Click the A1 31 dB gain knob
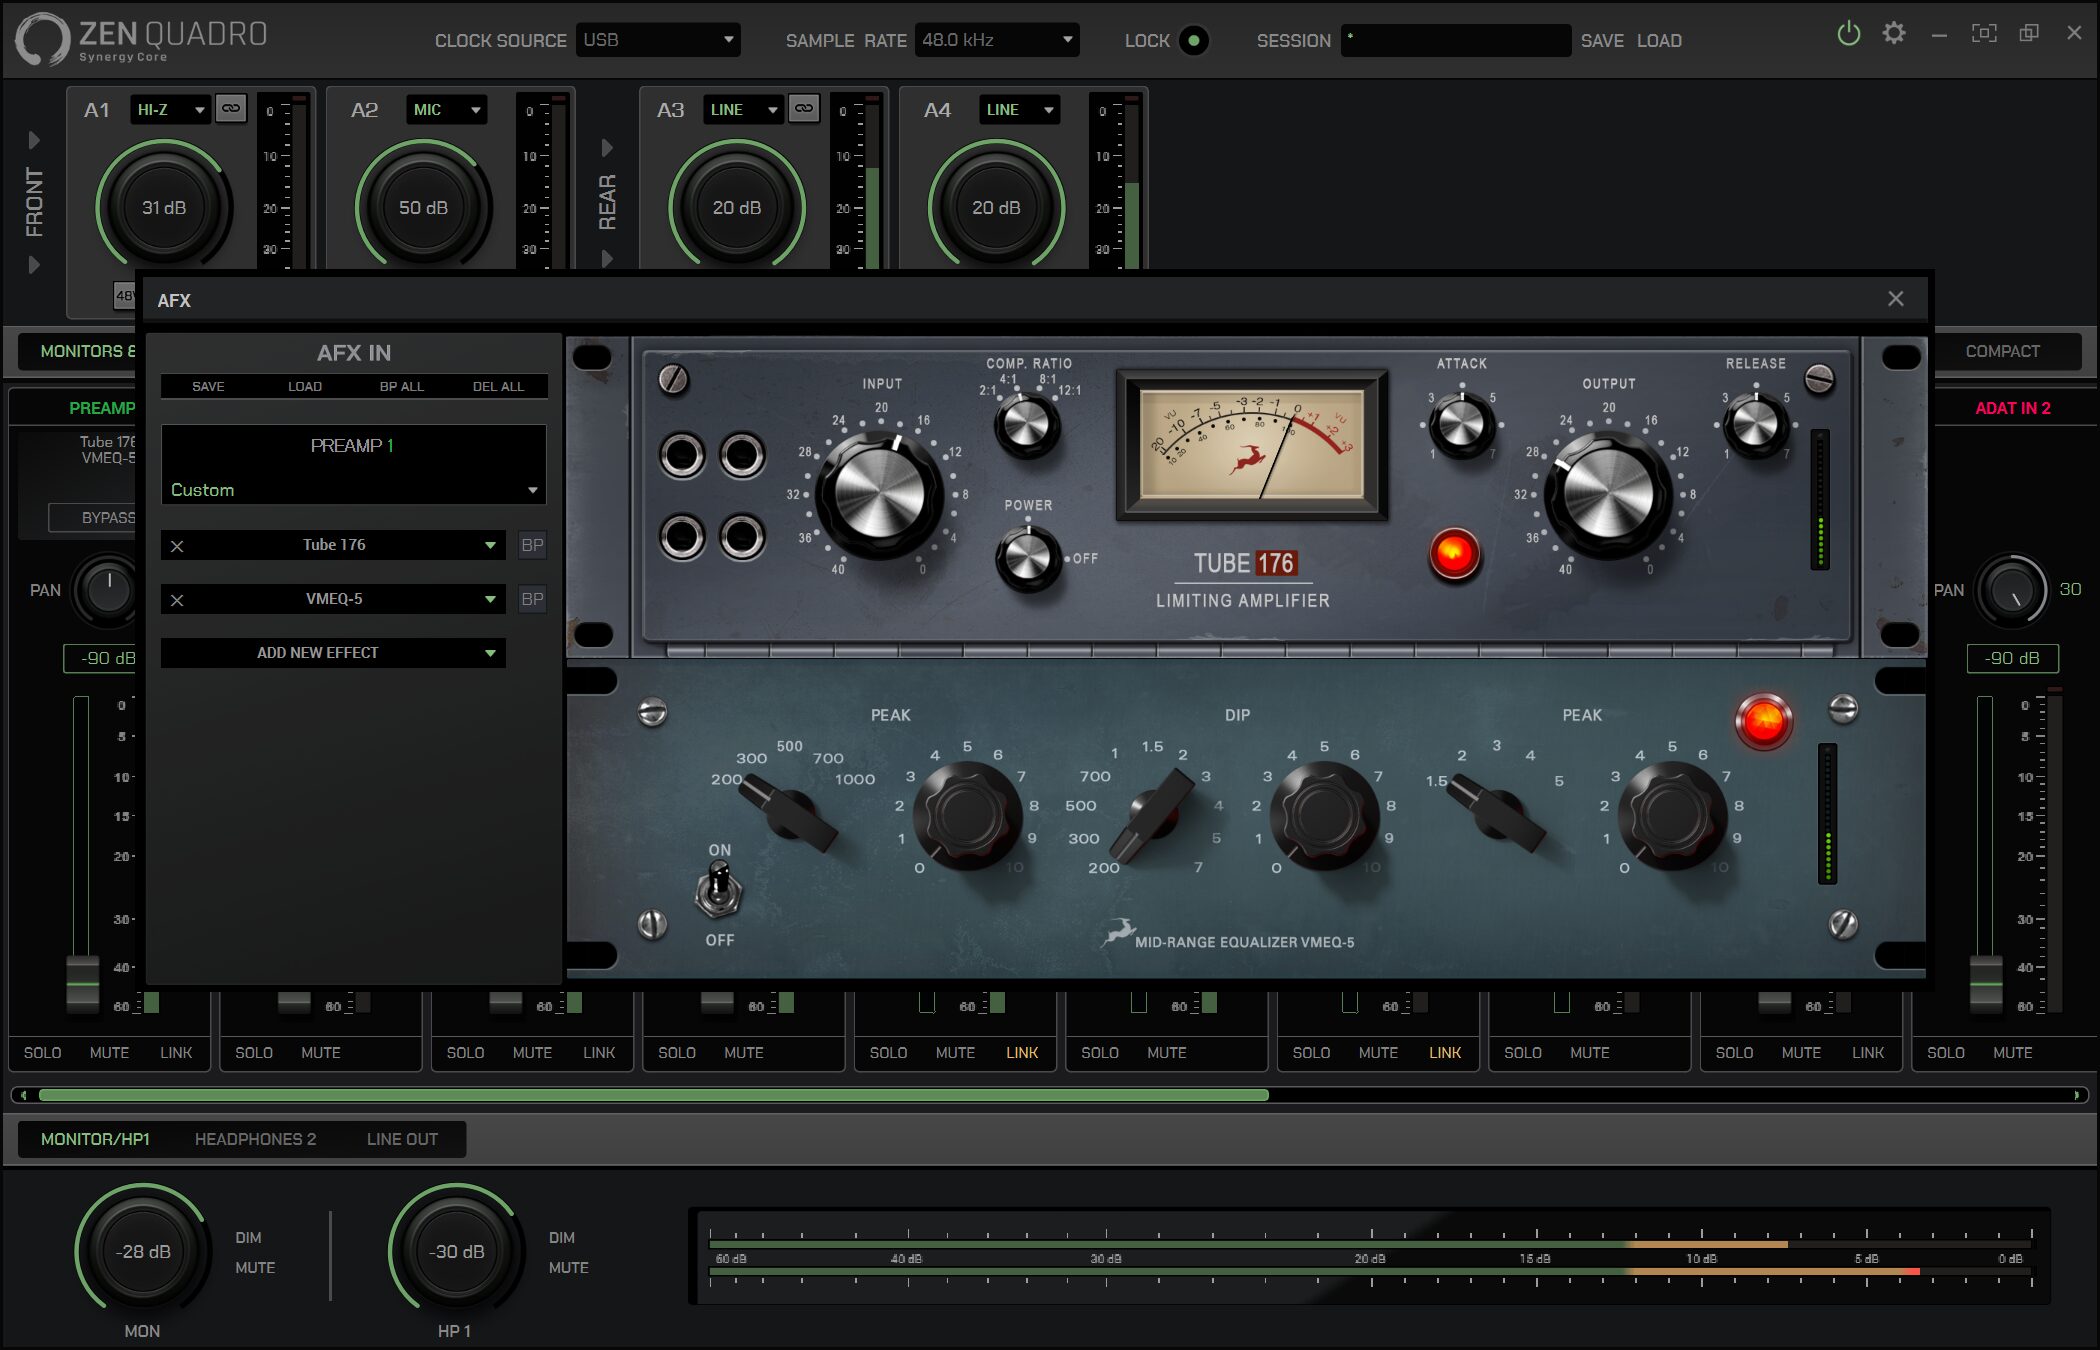The image size is (2100, 1350). 164,208
